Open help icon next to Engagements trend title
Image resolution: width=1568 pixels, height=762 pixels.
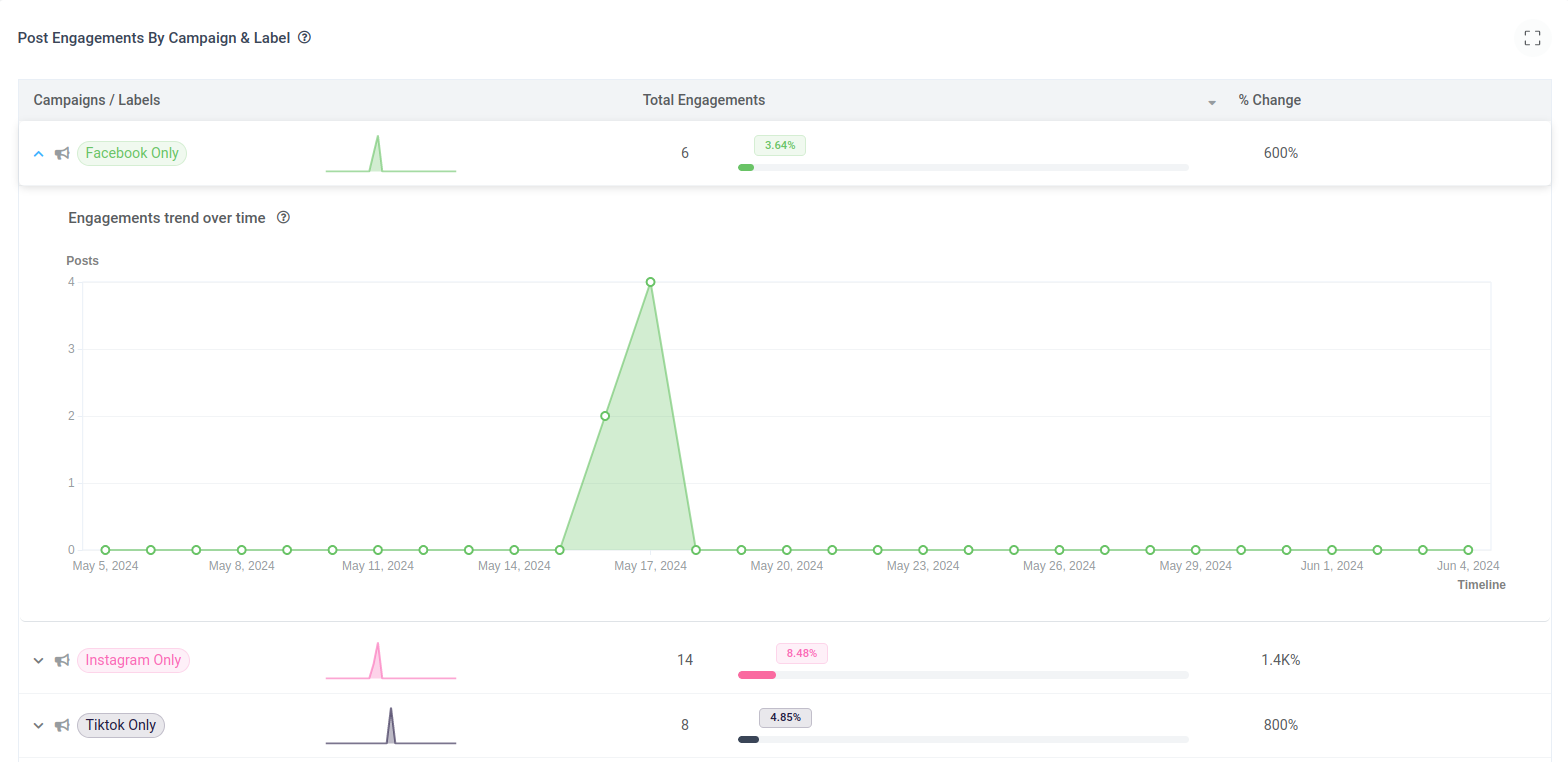[x=283, y=218]
